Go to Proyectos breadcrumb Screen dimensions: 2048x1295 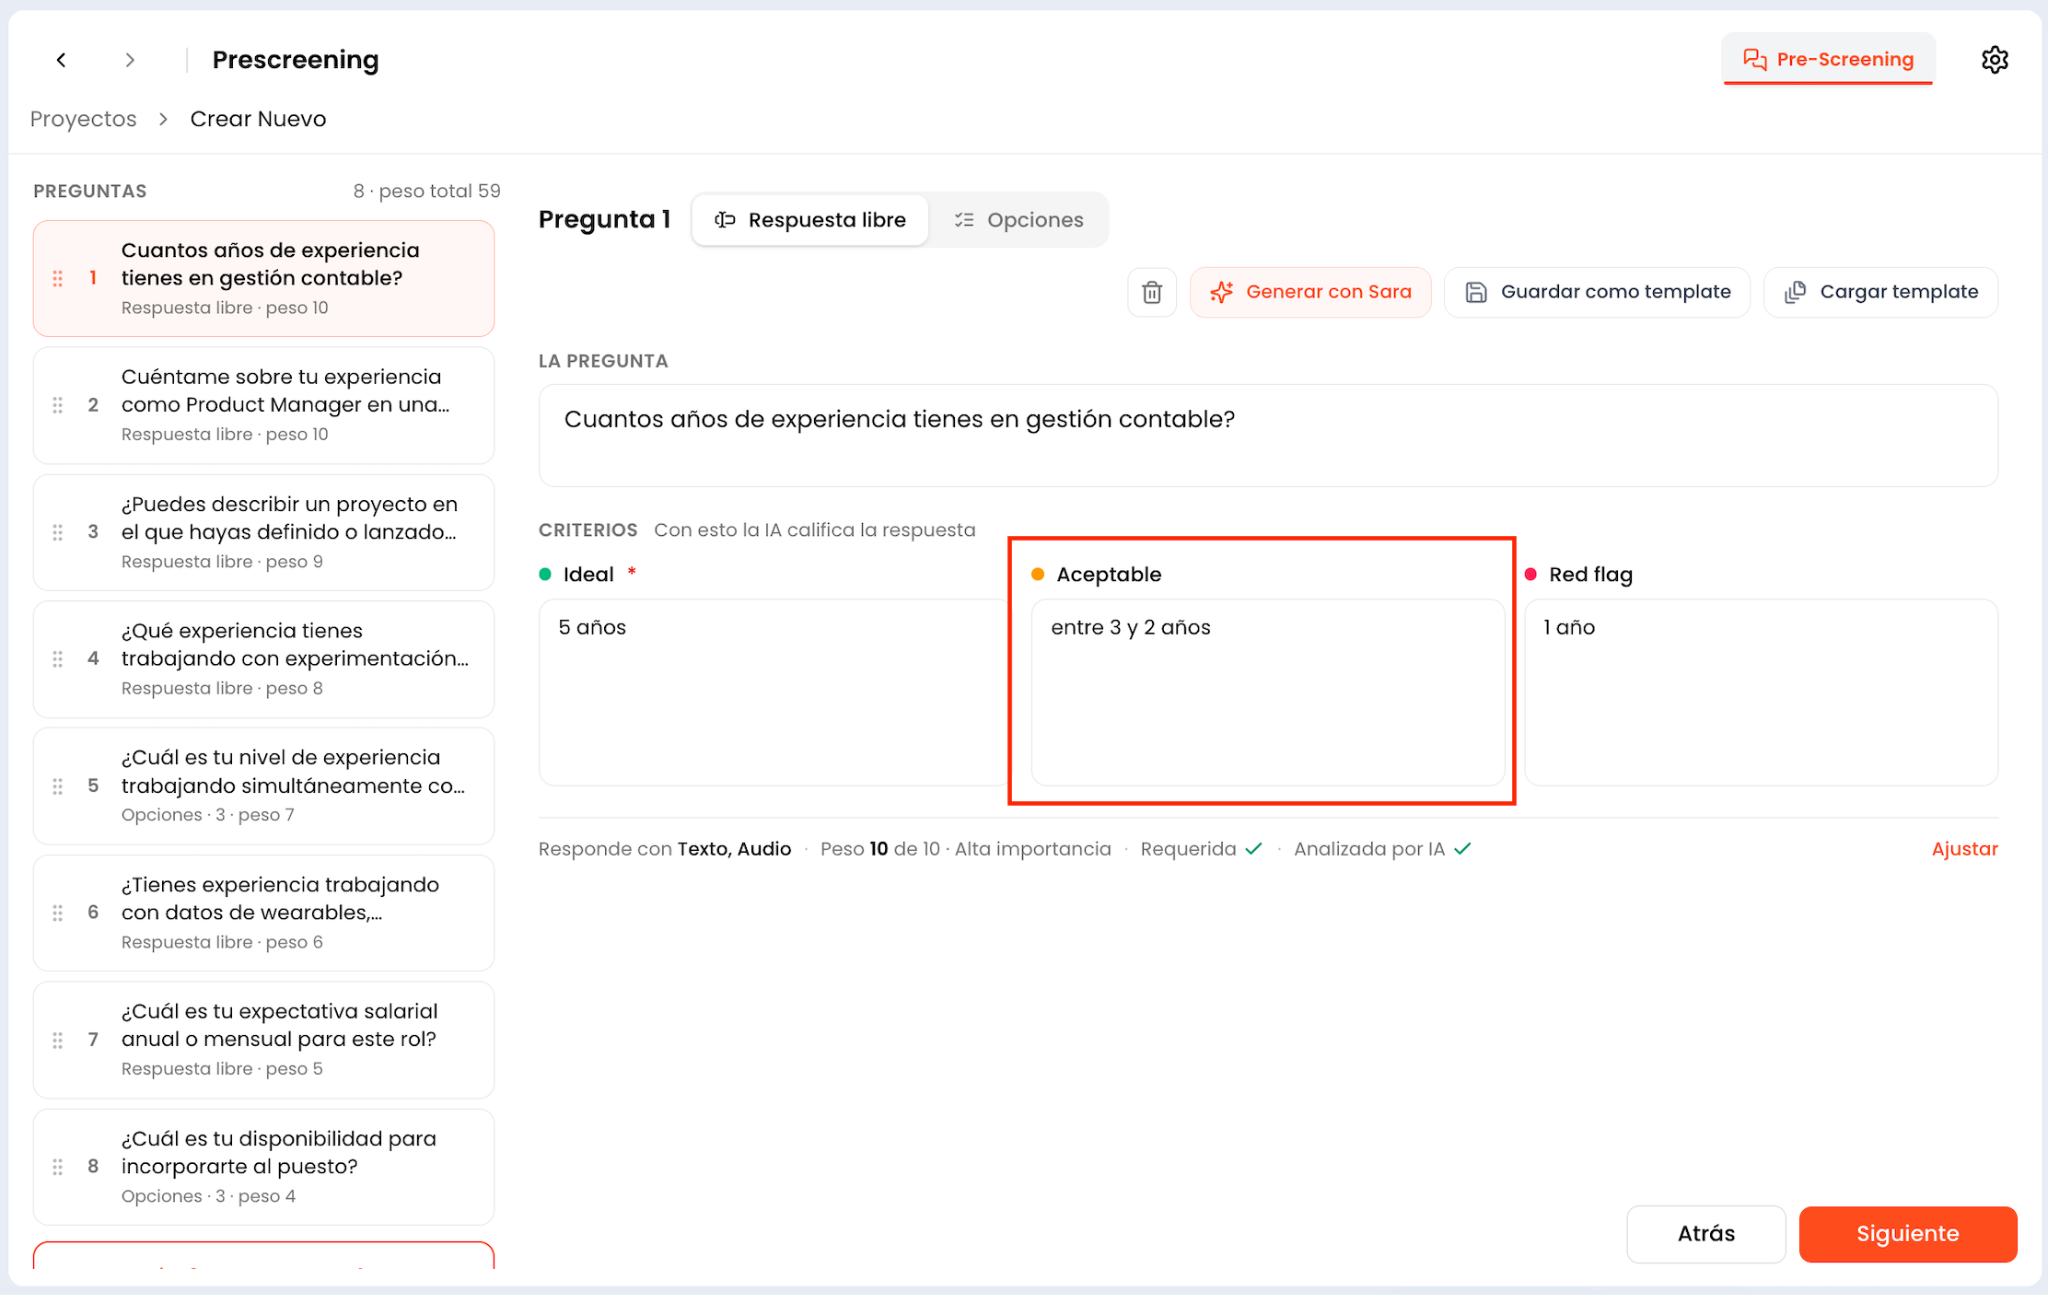[x=83, y=119]
